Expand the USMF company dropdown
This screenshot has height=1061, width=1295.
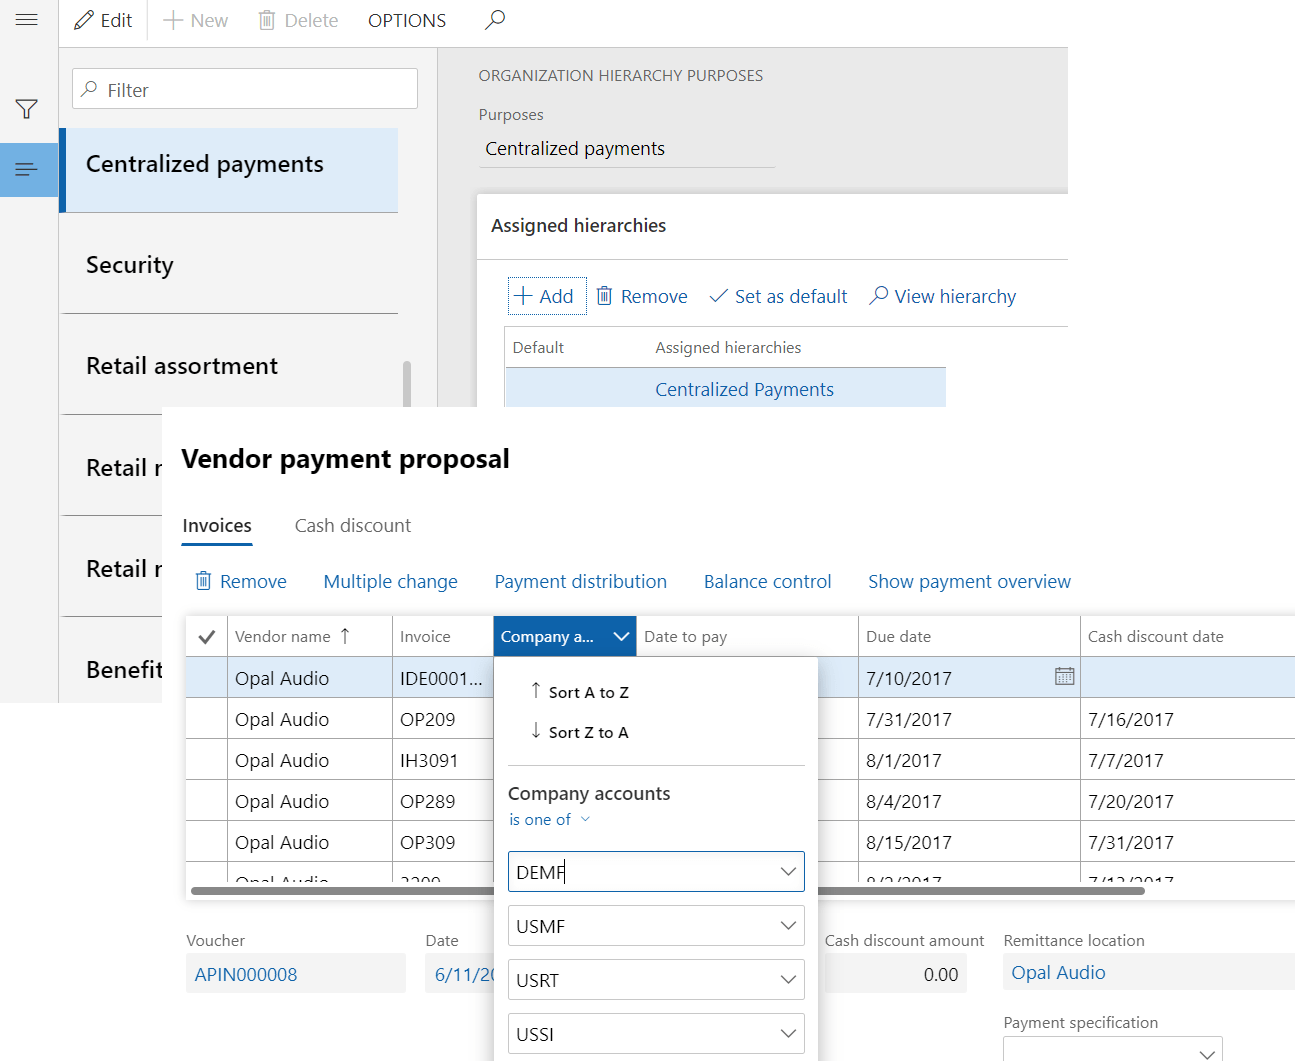(788, 926)
